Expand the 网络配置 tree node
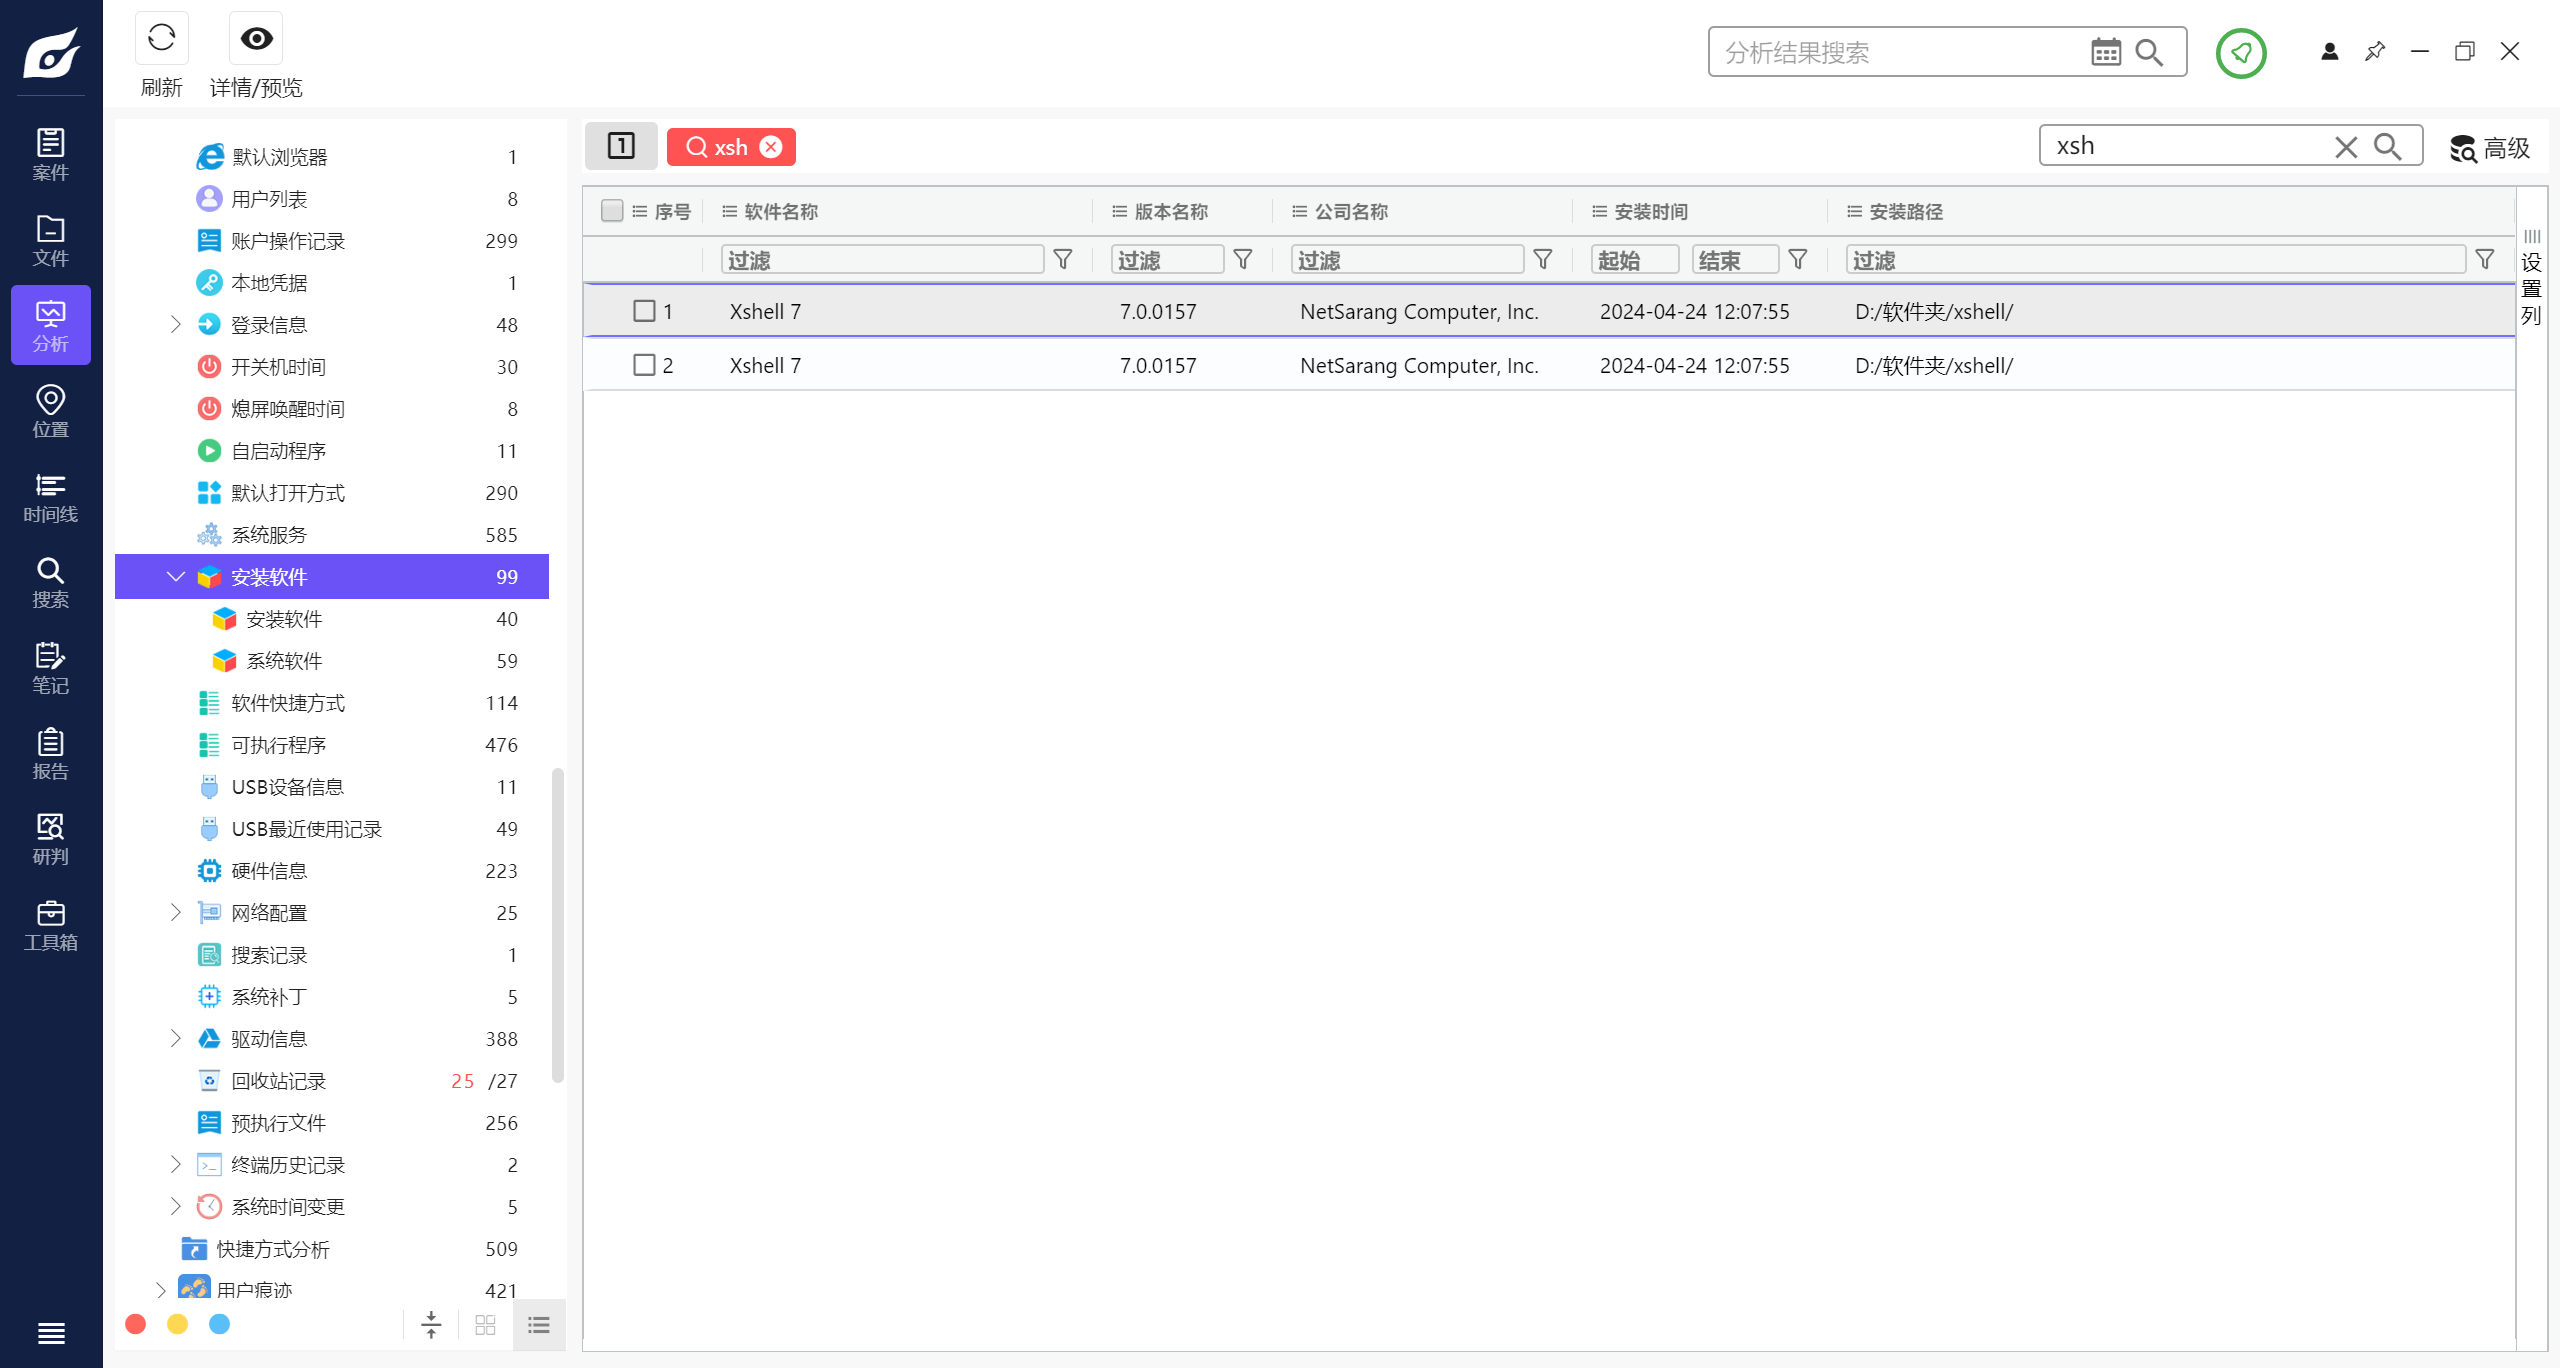The width and height of the screenshot is (2560, 1368). tap(176, 913)
